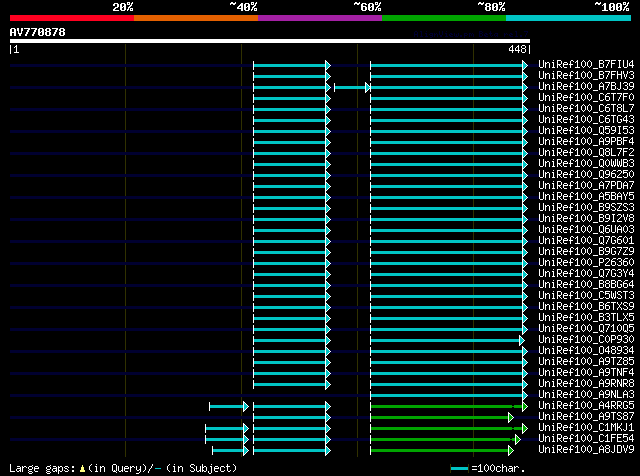Screen dimensions: 640x476
Task: Click the leftmost cyan segment of UniRef100_A4RRG5
Action: (x=229, y=406)
